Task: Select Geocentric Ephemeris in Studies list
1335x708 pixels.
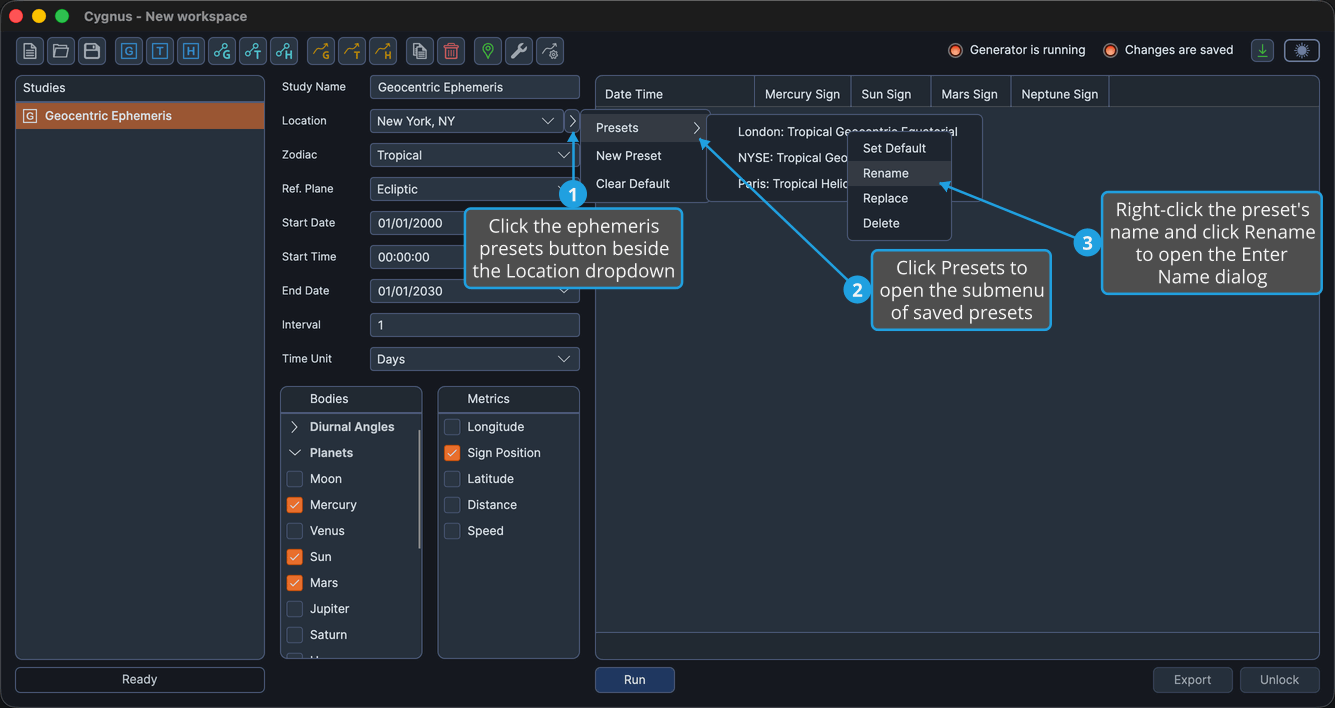Action: (140, 116)
